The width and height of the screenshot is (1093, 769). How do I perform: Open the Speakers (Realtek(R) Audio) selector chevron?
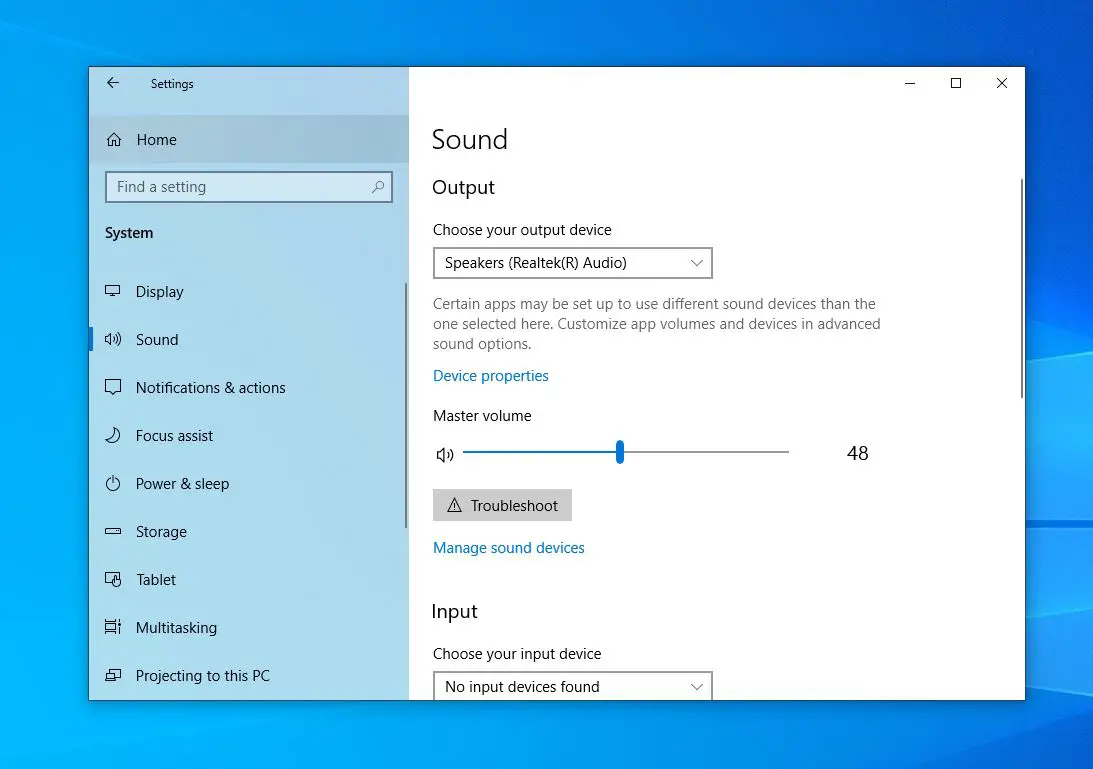click(x=697, y=262)
